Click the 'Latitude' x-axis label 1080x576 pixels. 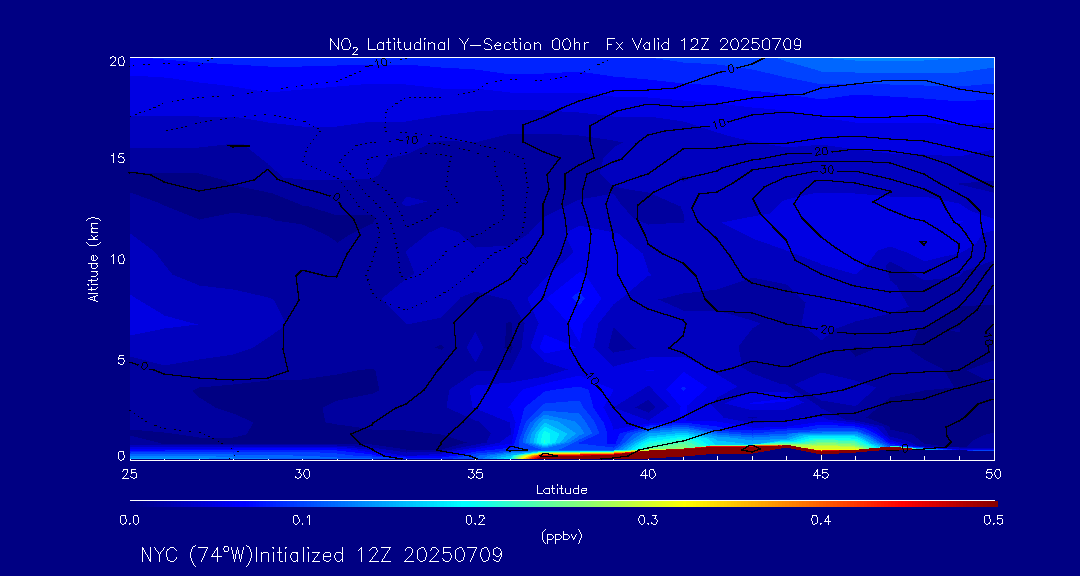561,490
